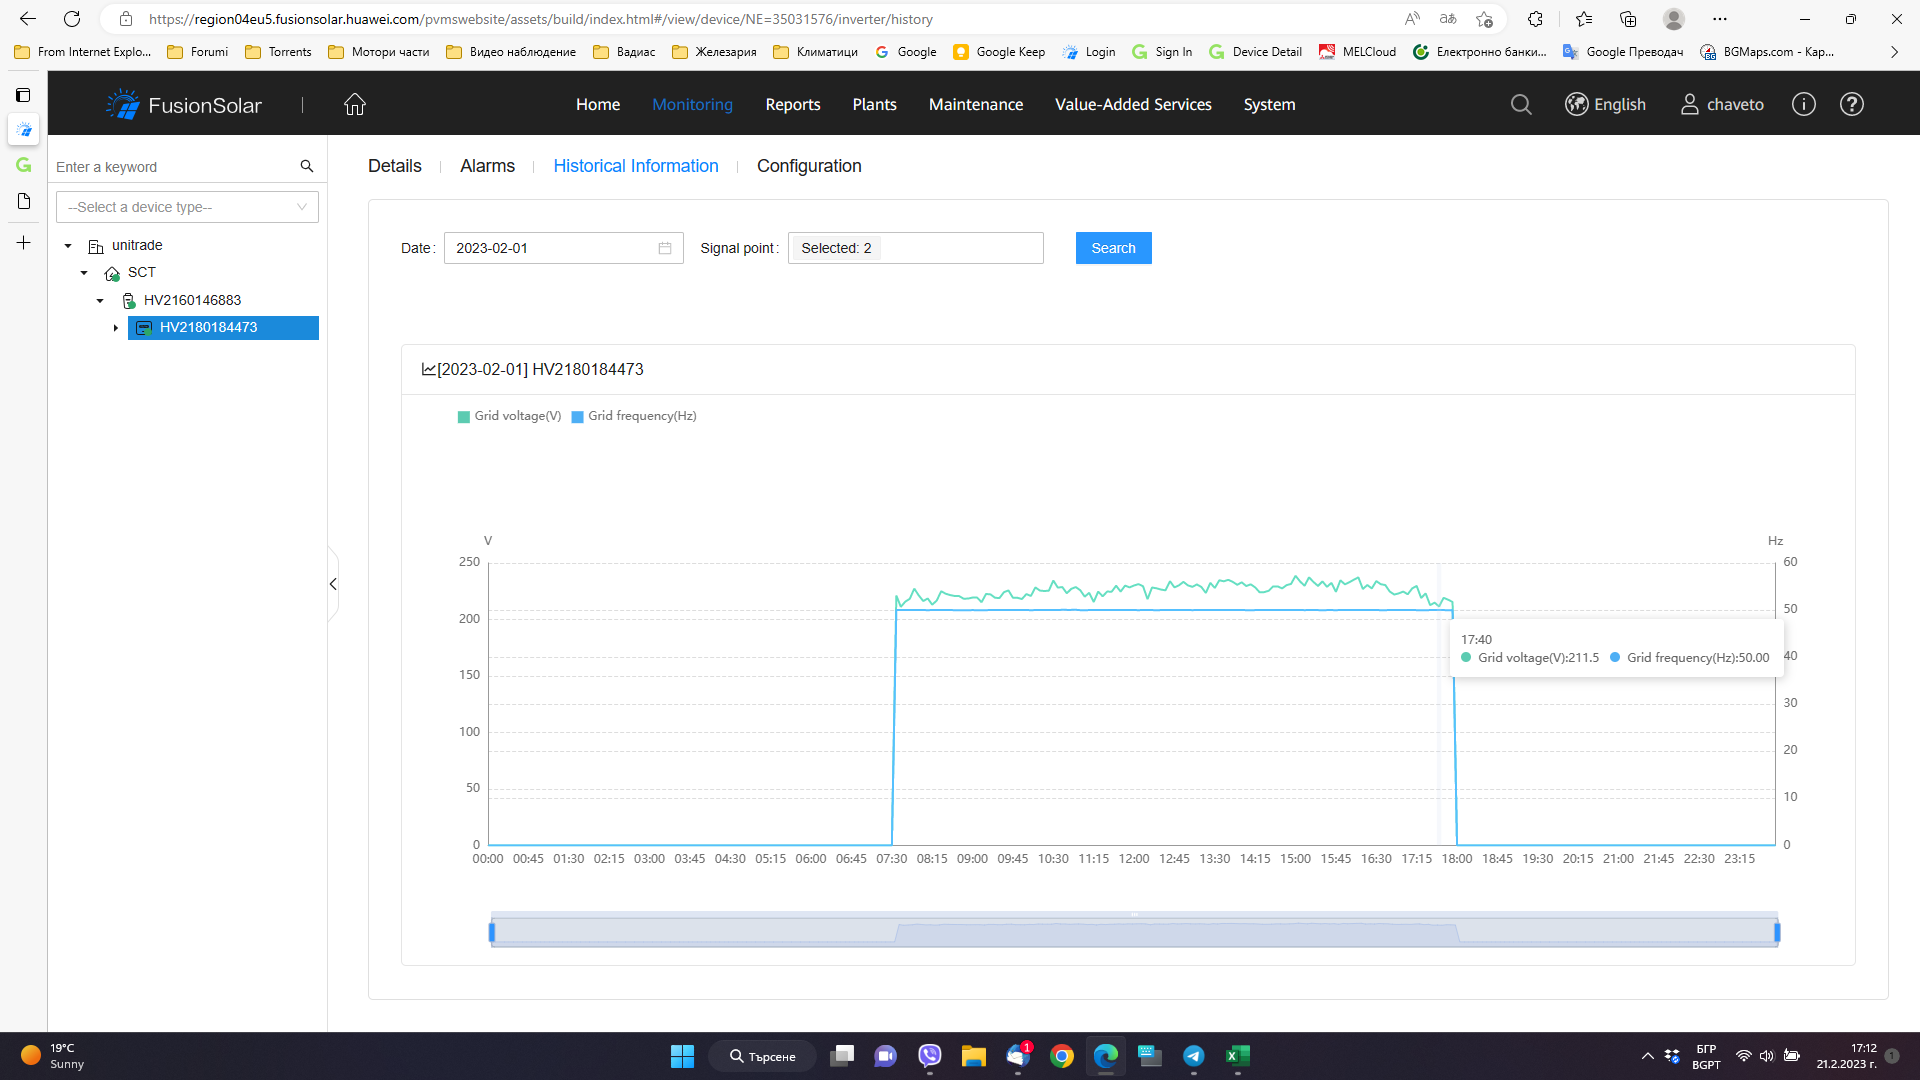Screen dimensions: 1920x1080
Task: Click the Signal point selection field
Action: 915,249
